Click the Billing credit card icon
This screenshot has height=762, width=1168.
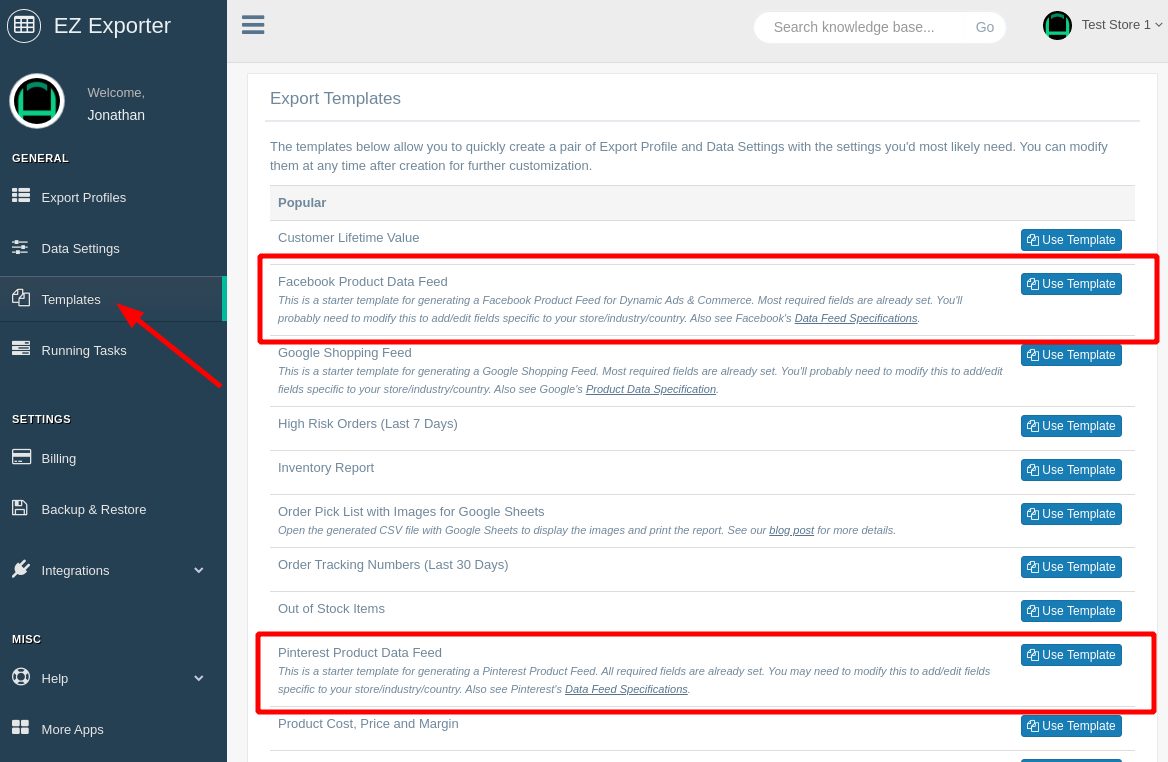(x=21, y=457)
